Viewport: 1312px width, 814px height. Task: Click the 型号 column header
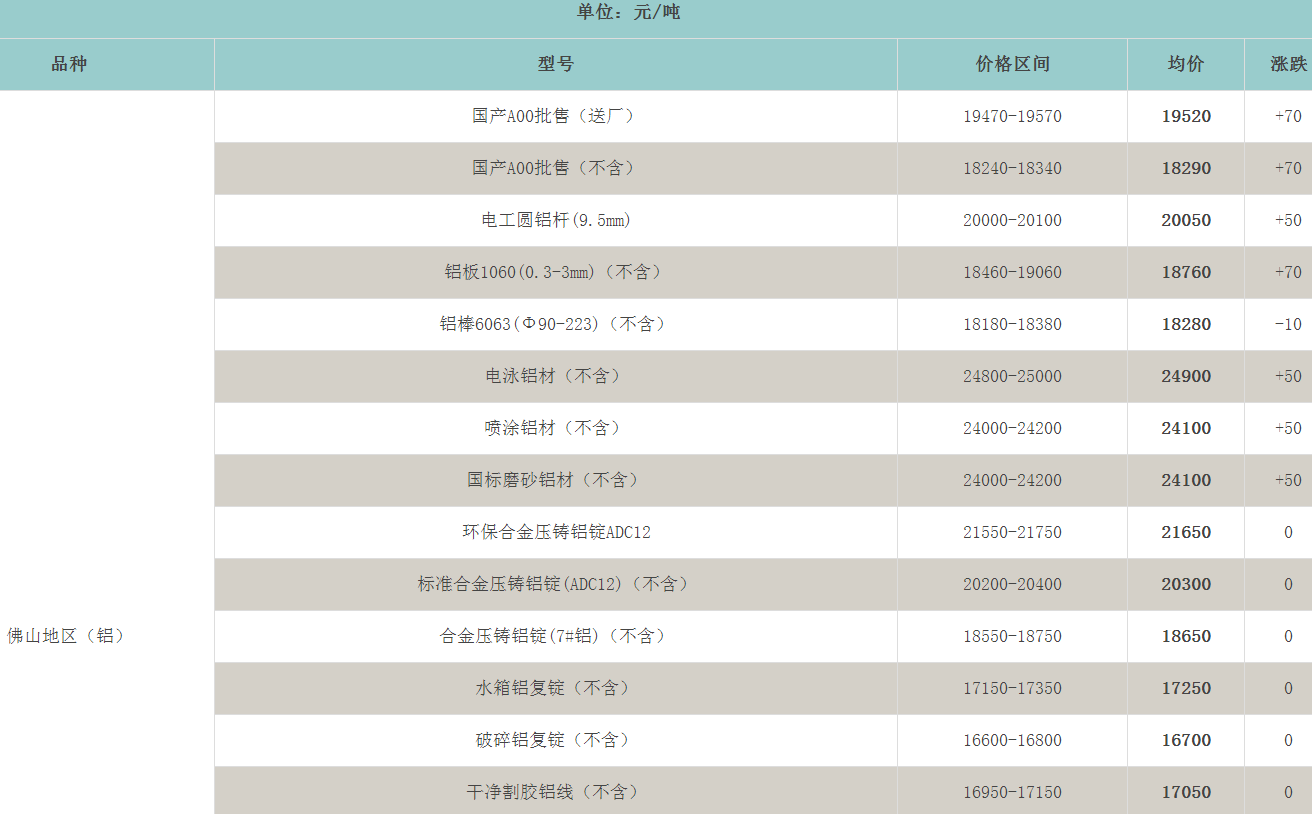pyautogui.click(x=555, y=64)
